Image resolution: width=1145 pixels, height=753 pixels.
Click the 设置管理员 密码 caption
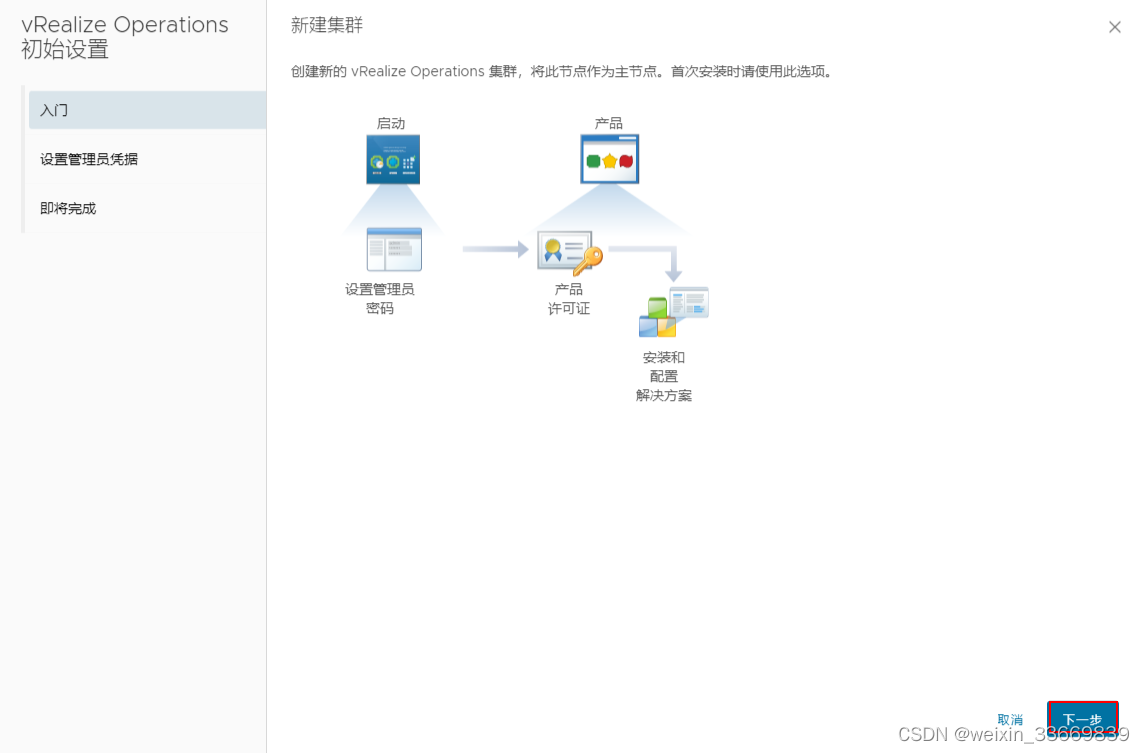coord(380,299)
